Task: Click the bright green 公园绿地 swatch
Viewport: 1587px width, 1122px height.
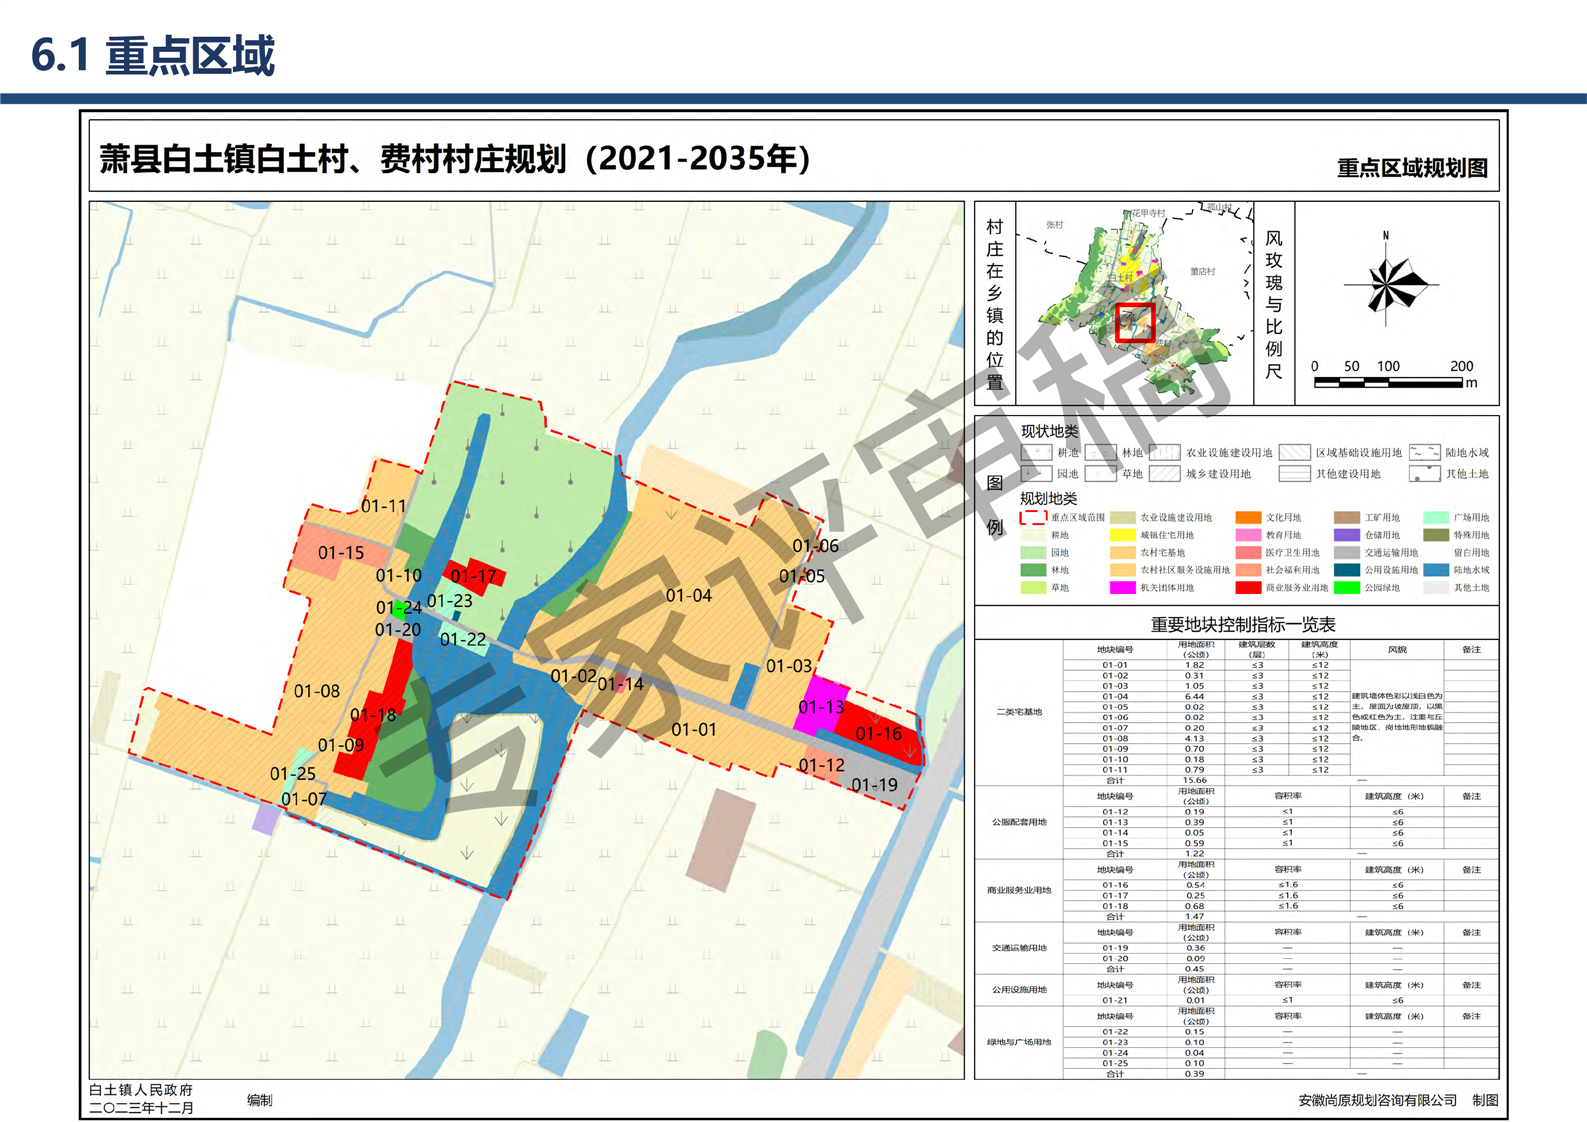Action: tap(1346, 588)
